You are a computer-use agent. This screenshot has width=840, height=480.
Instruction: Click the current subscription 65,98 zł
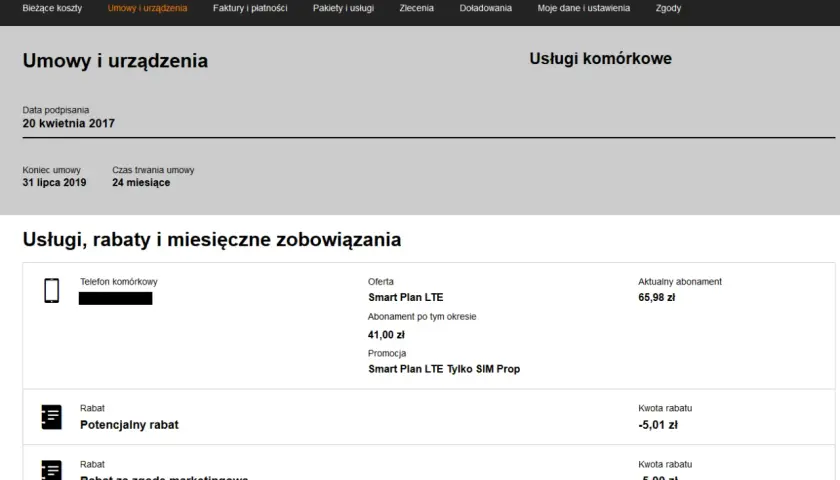coord(656,297)
